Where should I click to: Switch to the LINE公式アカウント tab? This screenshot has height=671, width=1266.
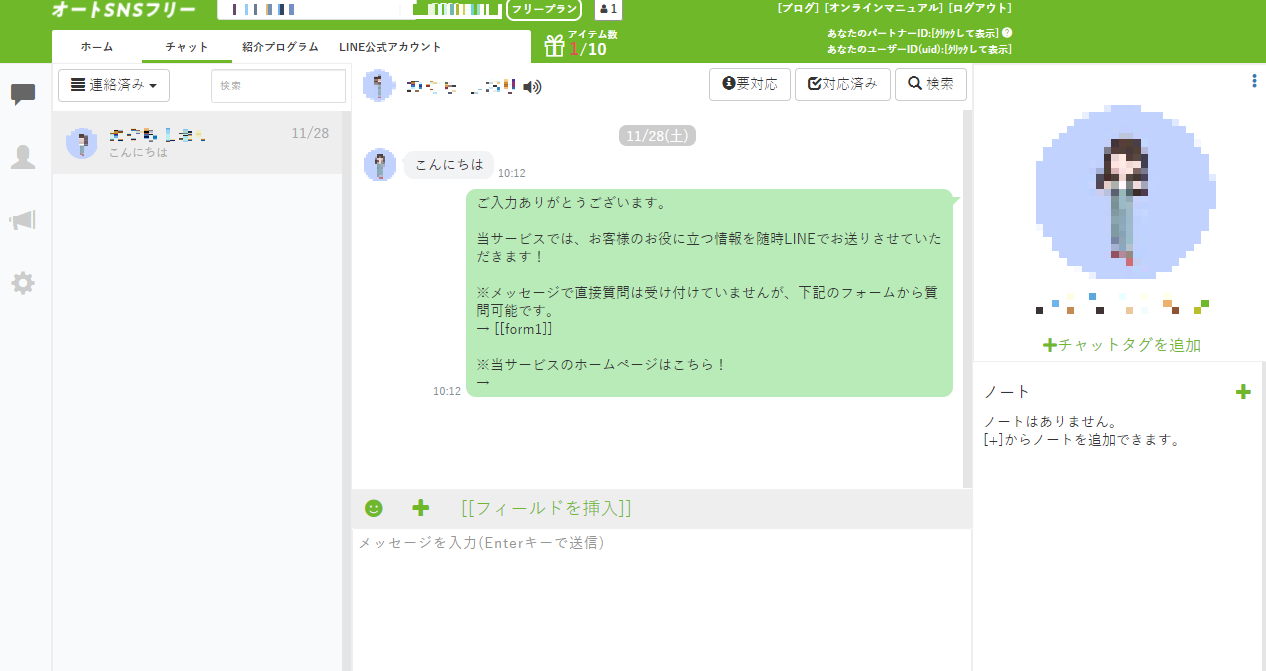(x=390, y=47)
